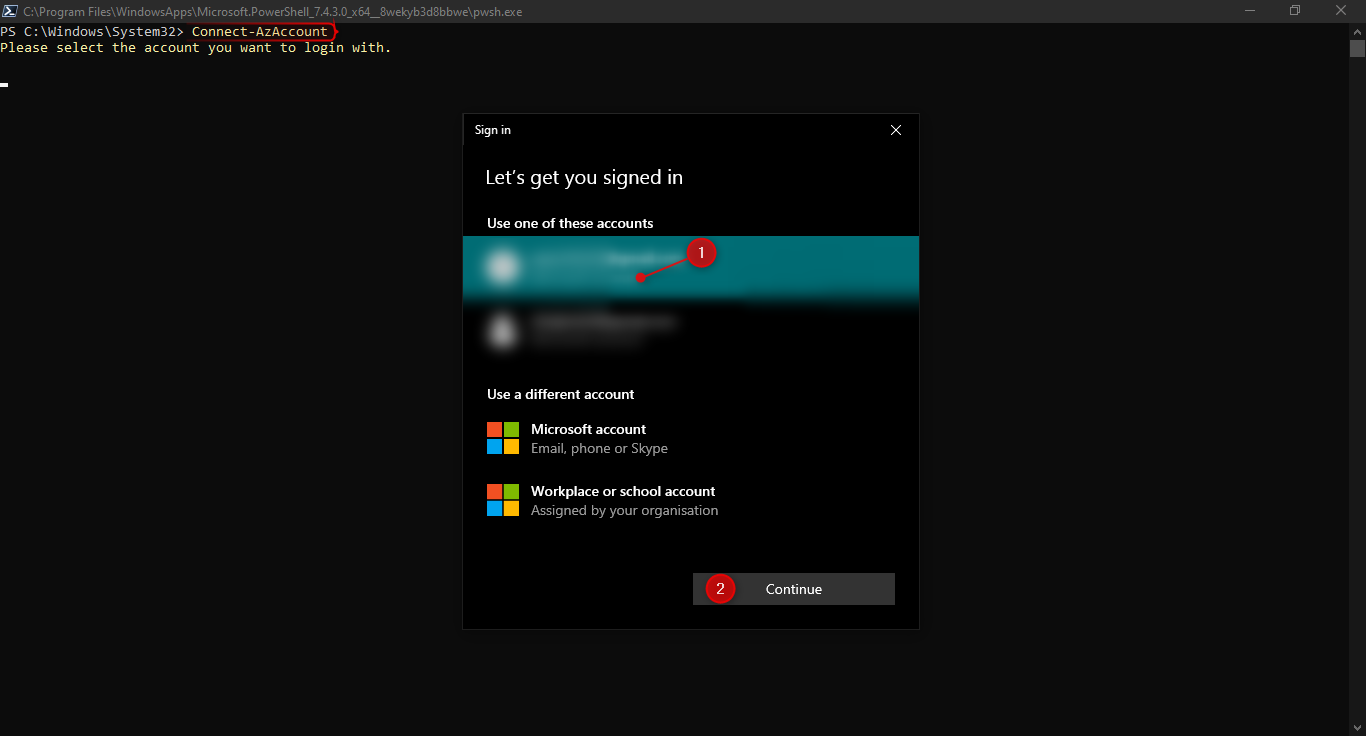Restore down the PowerShell window

pyautogui.click(x=1295, y=11)
